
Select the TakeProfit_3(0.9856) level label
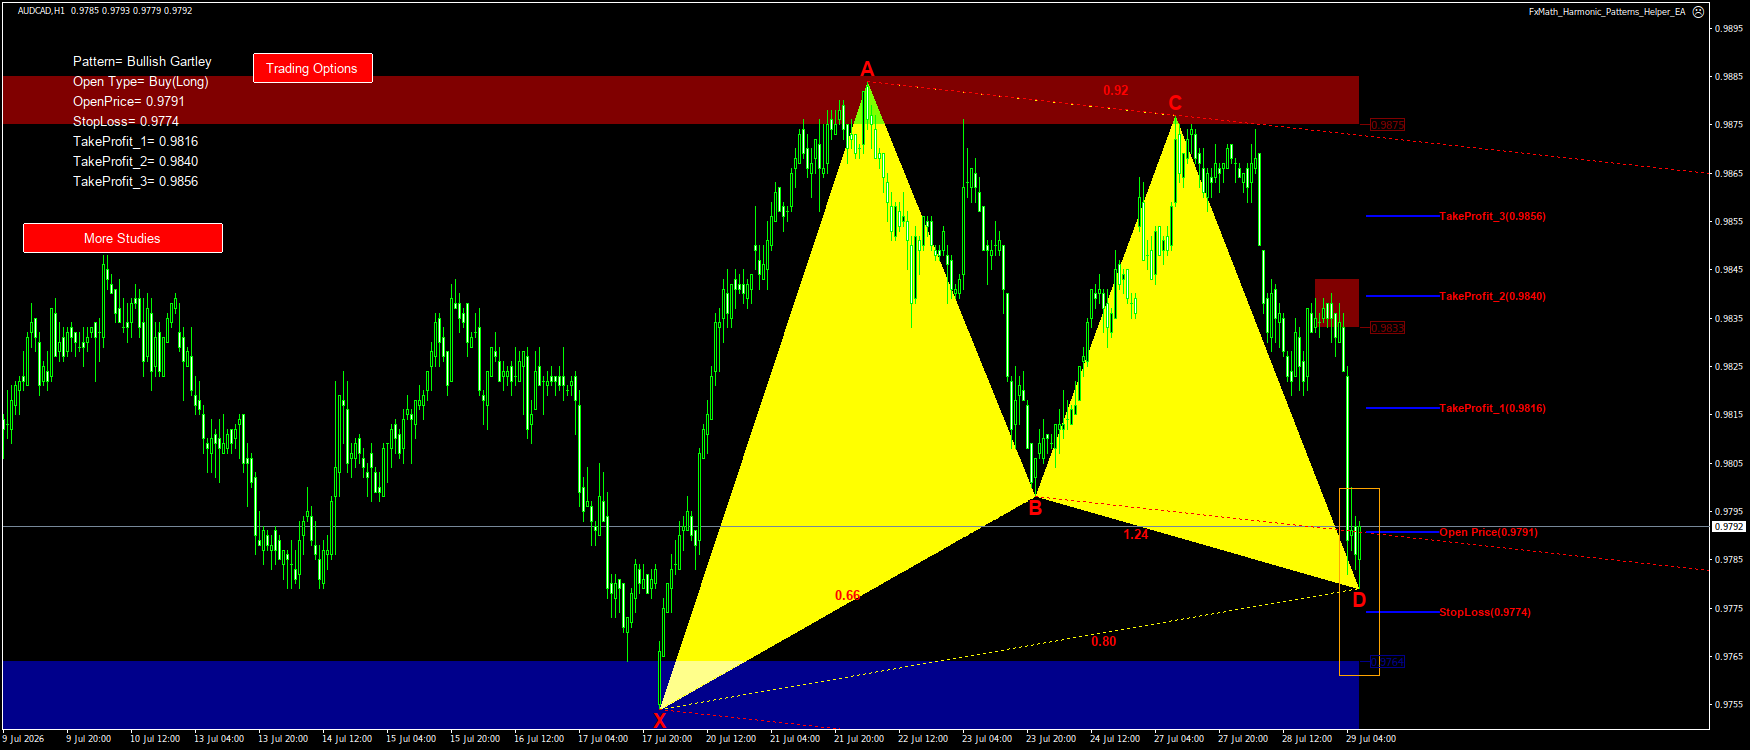[x=1492, y=216]
